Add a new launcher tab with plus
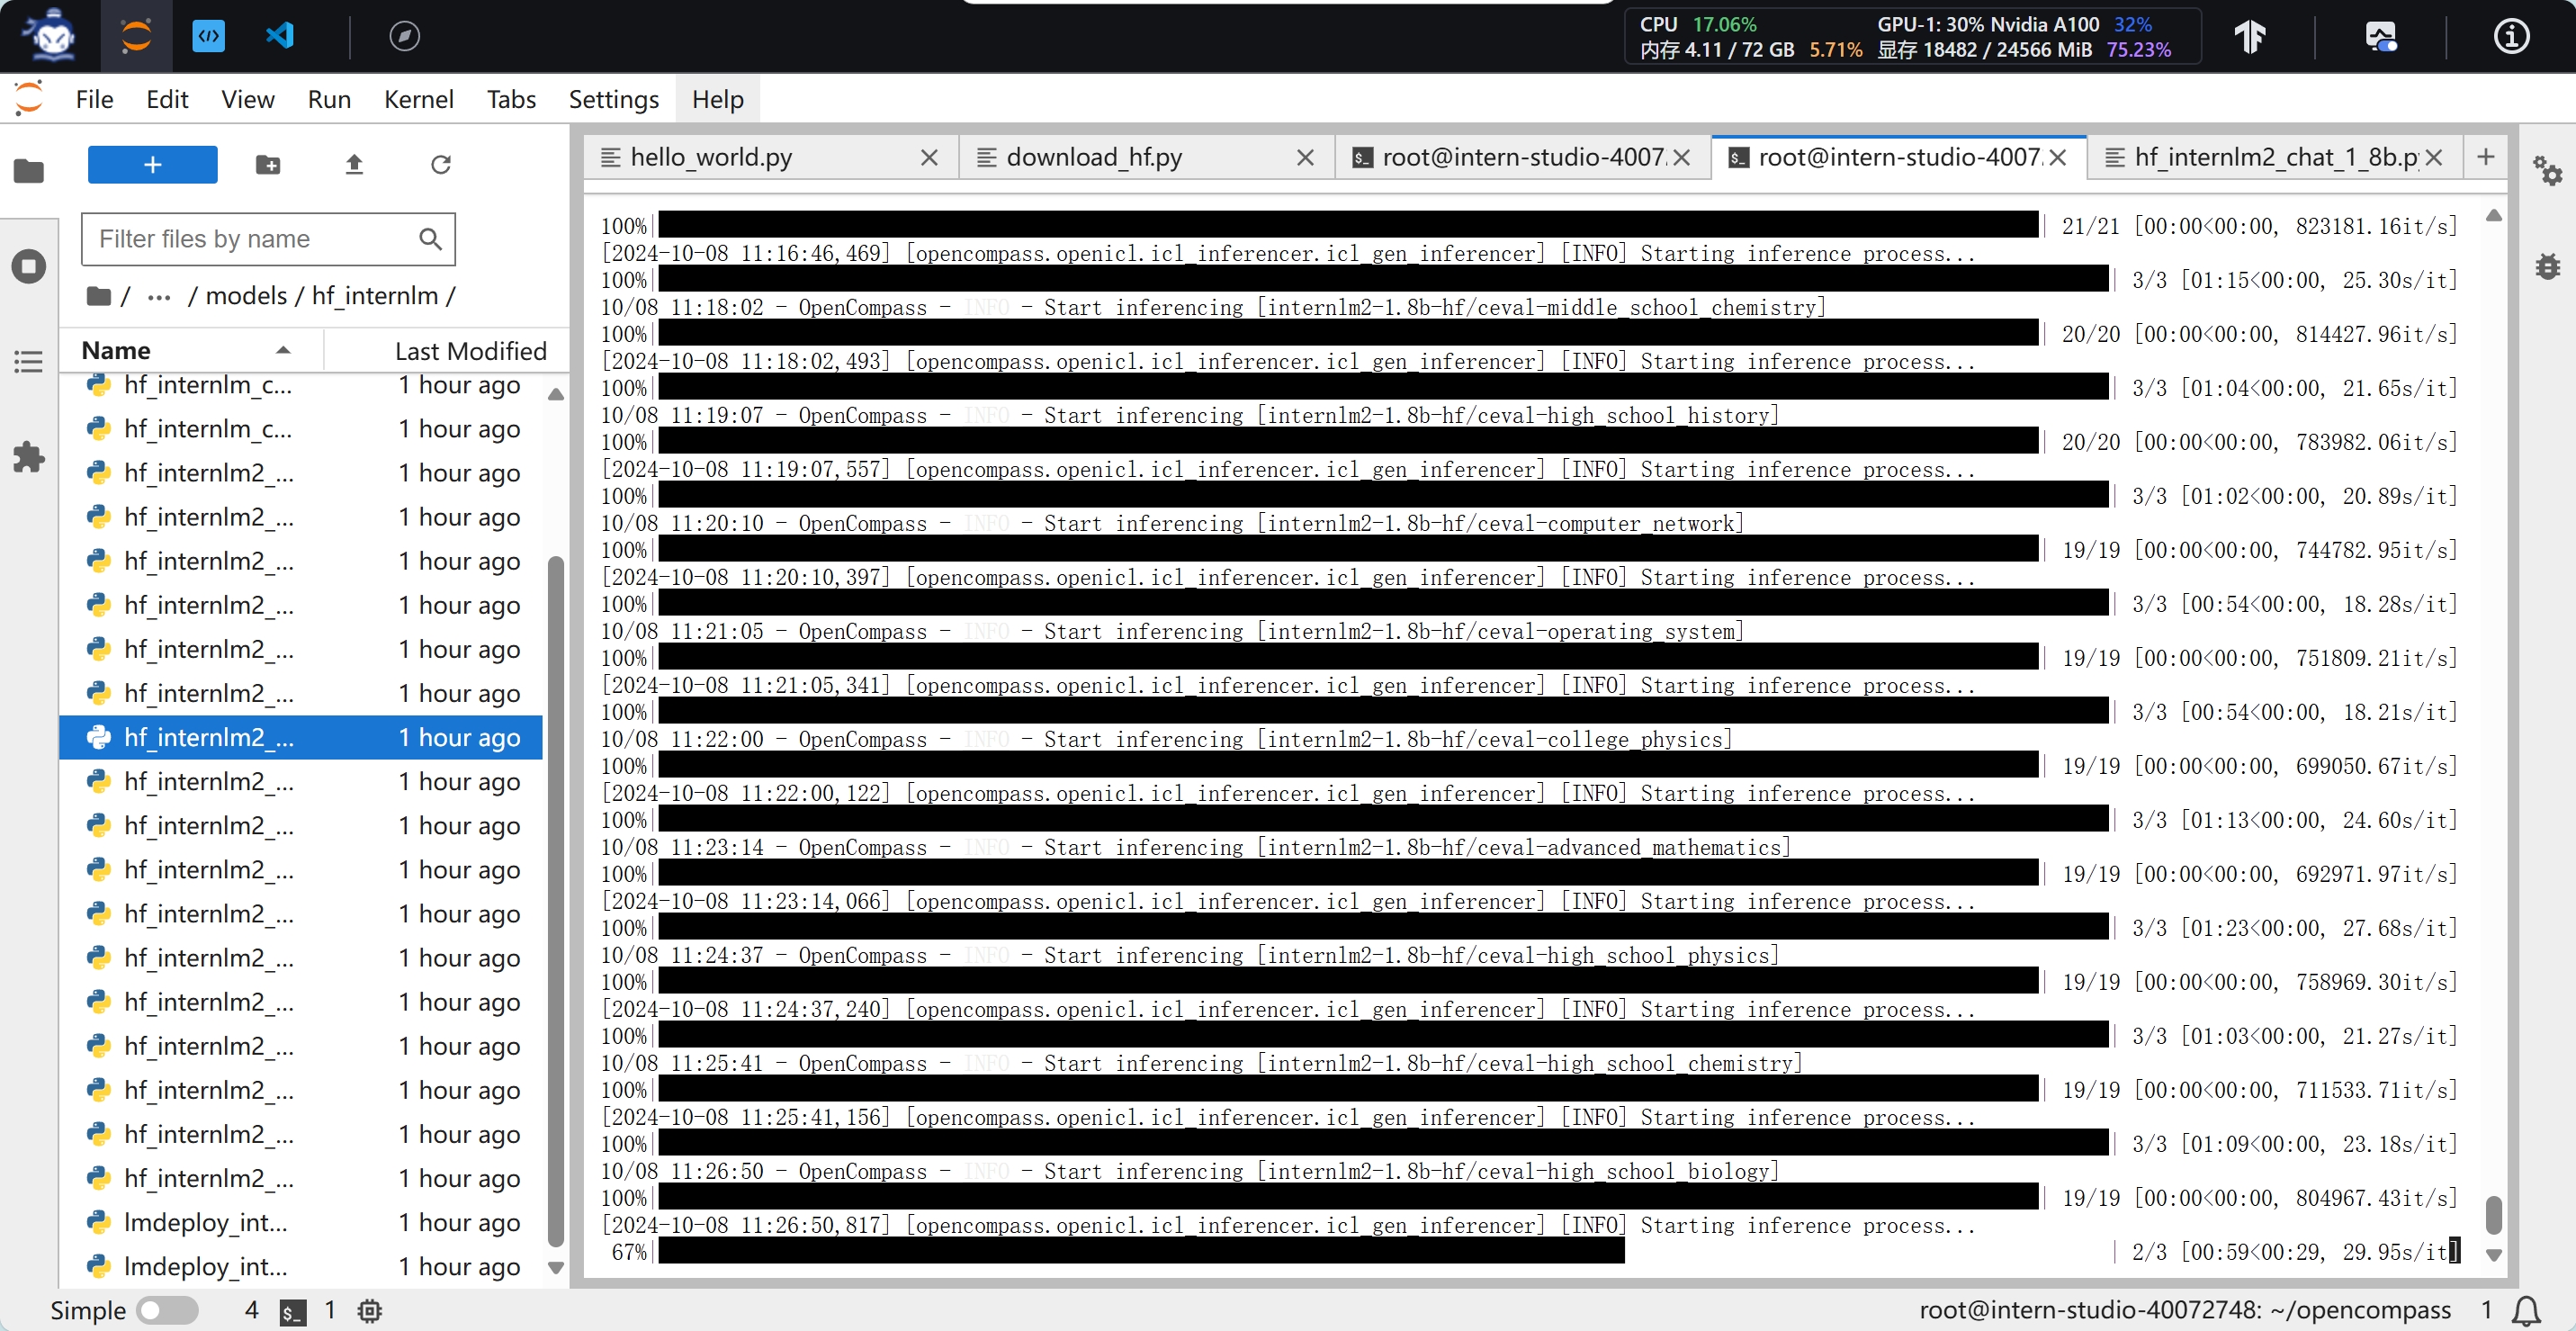The image size is (2576, 1331). point(2485,157)
